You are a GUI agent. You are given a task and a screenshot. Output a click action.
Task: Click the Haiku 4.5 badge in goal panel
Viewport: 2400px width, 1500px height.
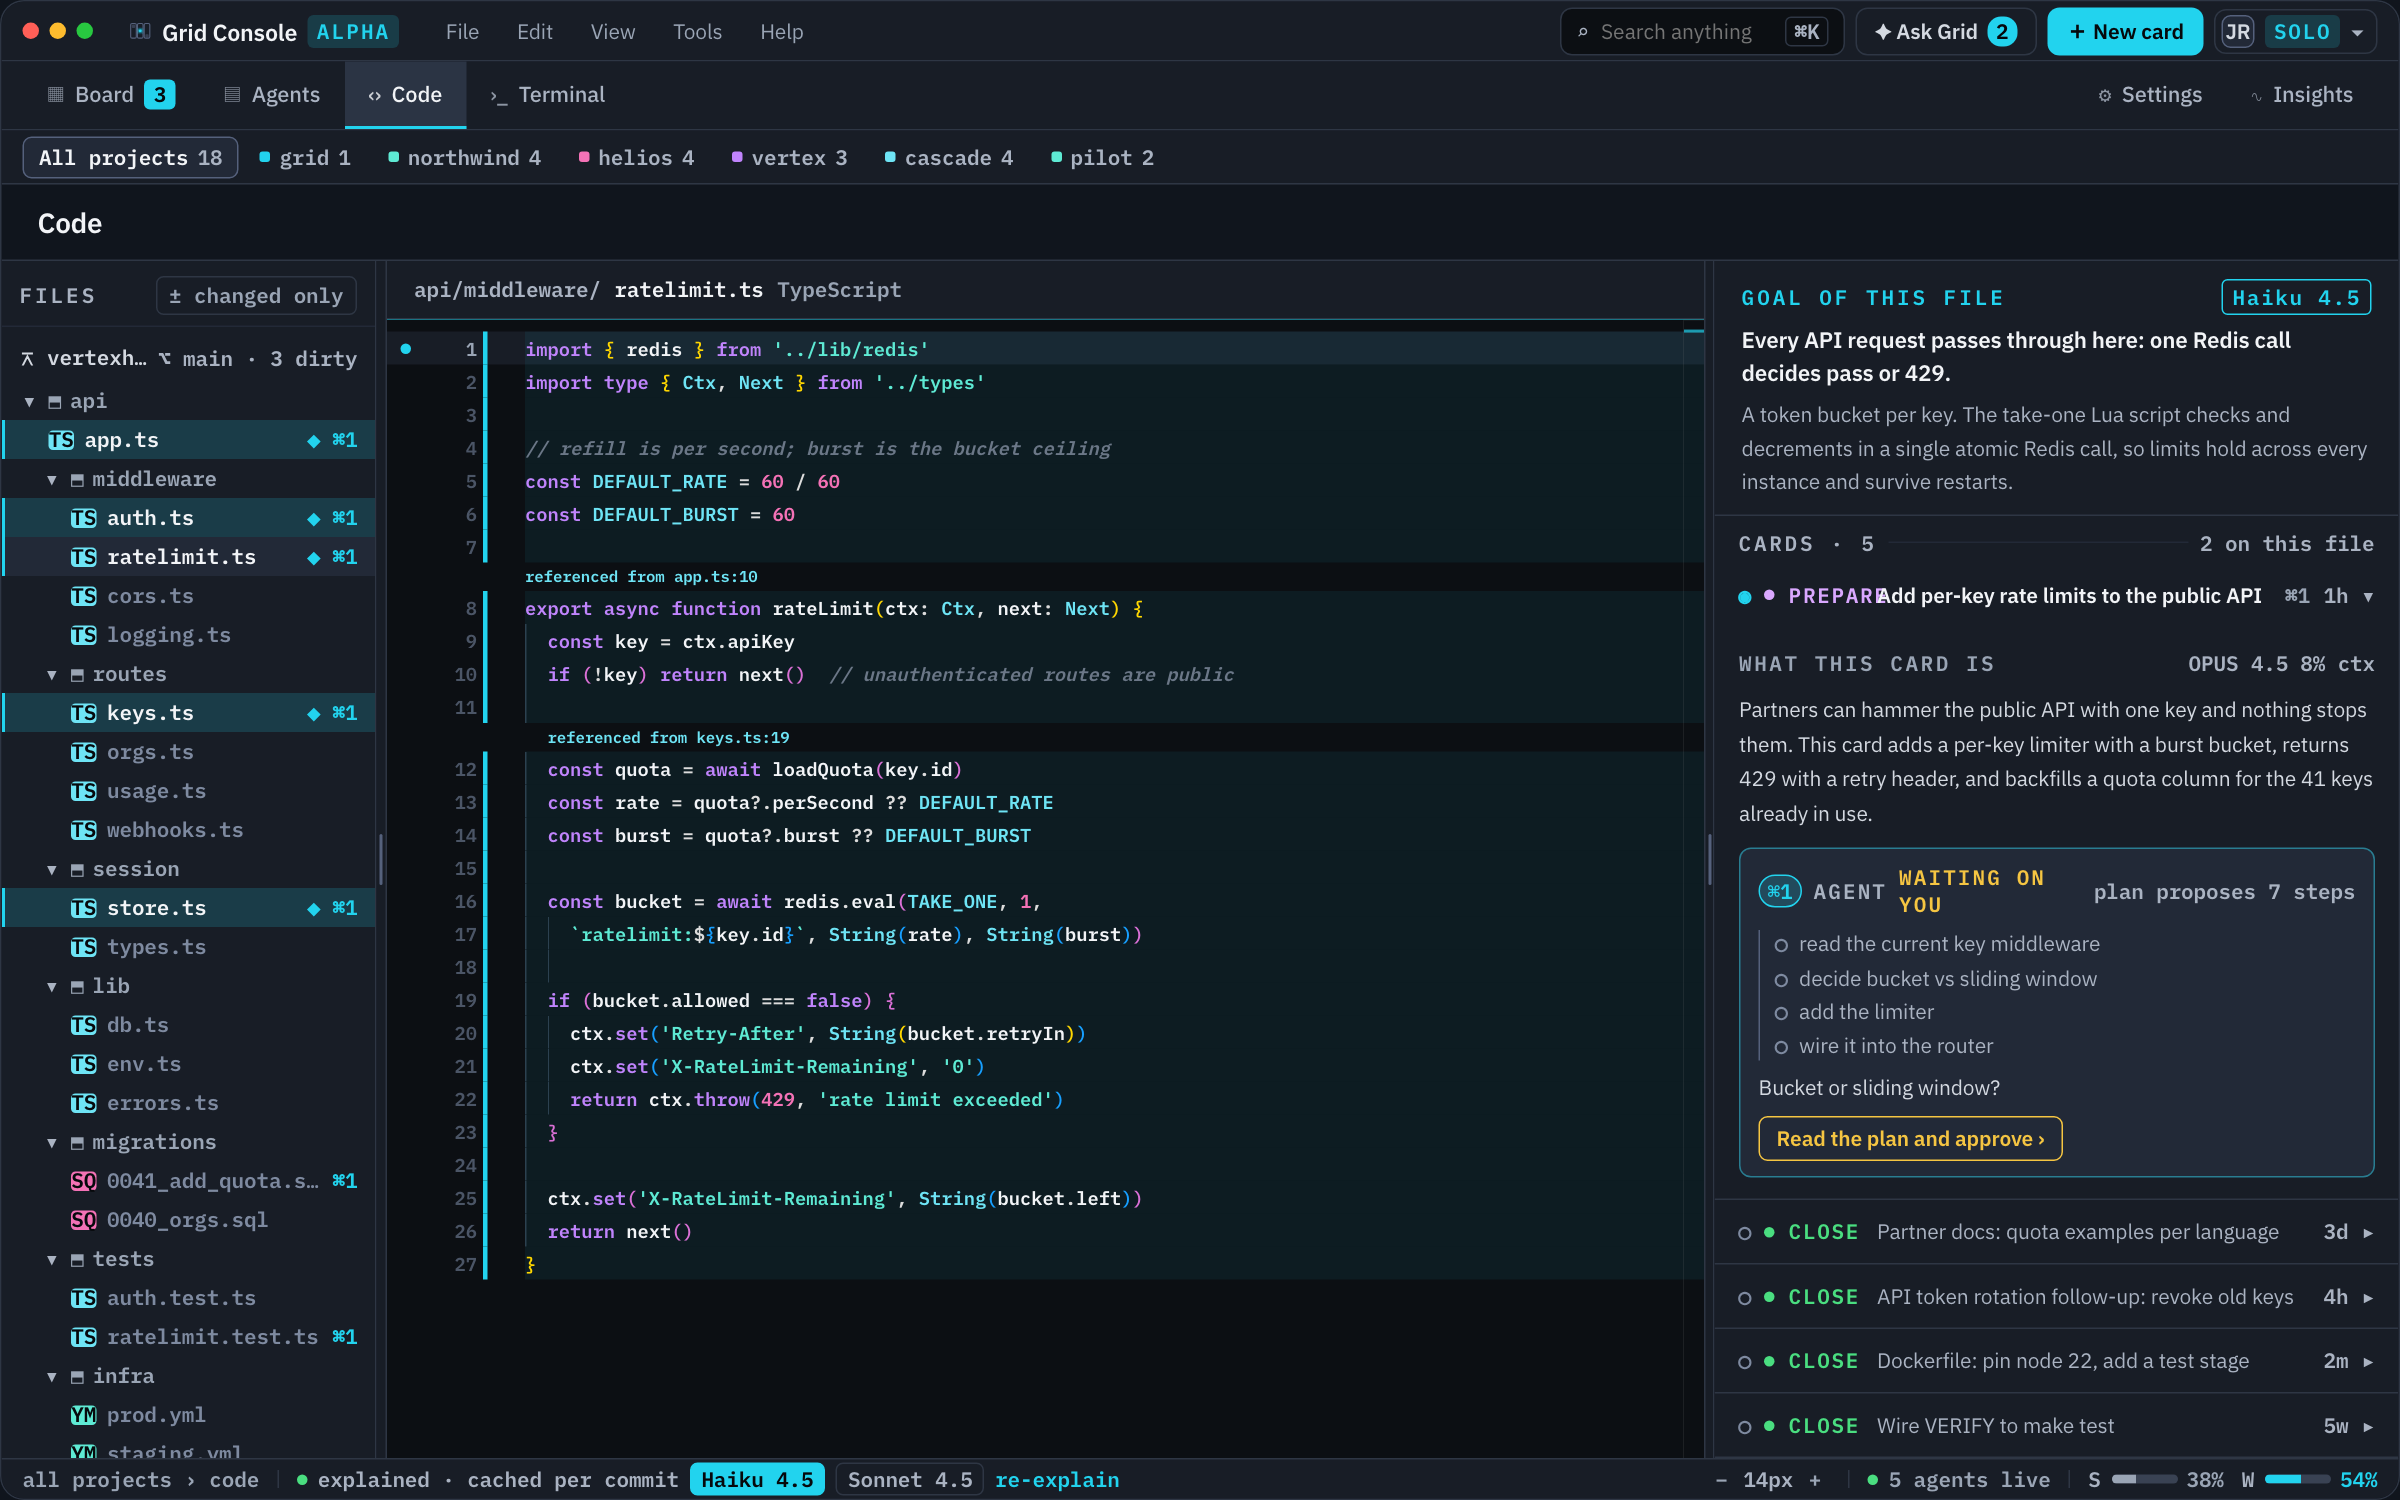pyautogui.click(x=2296, y=298)
